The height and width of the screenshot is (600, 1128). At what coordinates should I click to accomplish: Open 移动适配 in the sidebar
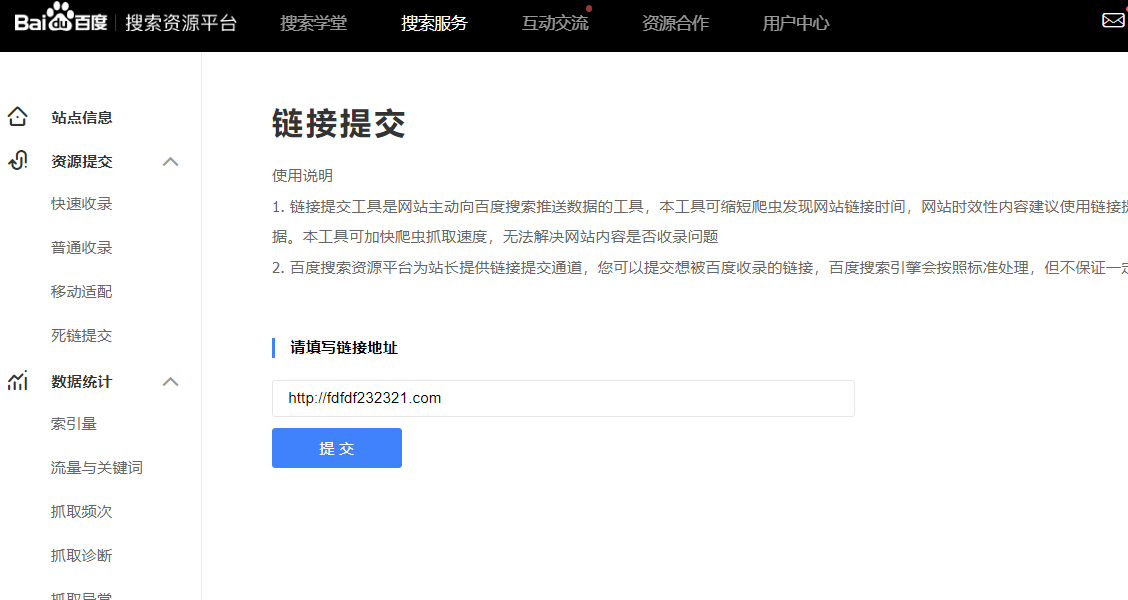82,291
